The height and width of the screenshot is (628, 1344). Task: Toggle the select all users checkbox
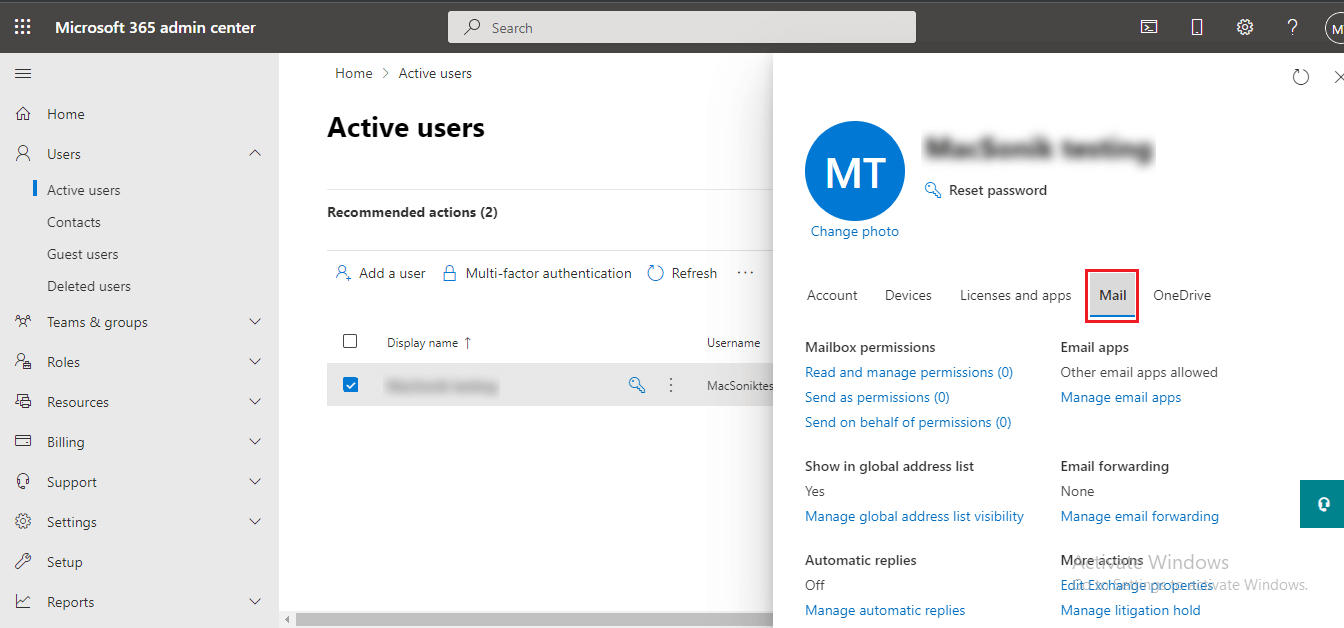tap(350, 342)
